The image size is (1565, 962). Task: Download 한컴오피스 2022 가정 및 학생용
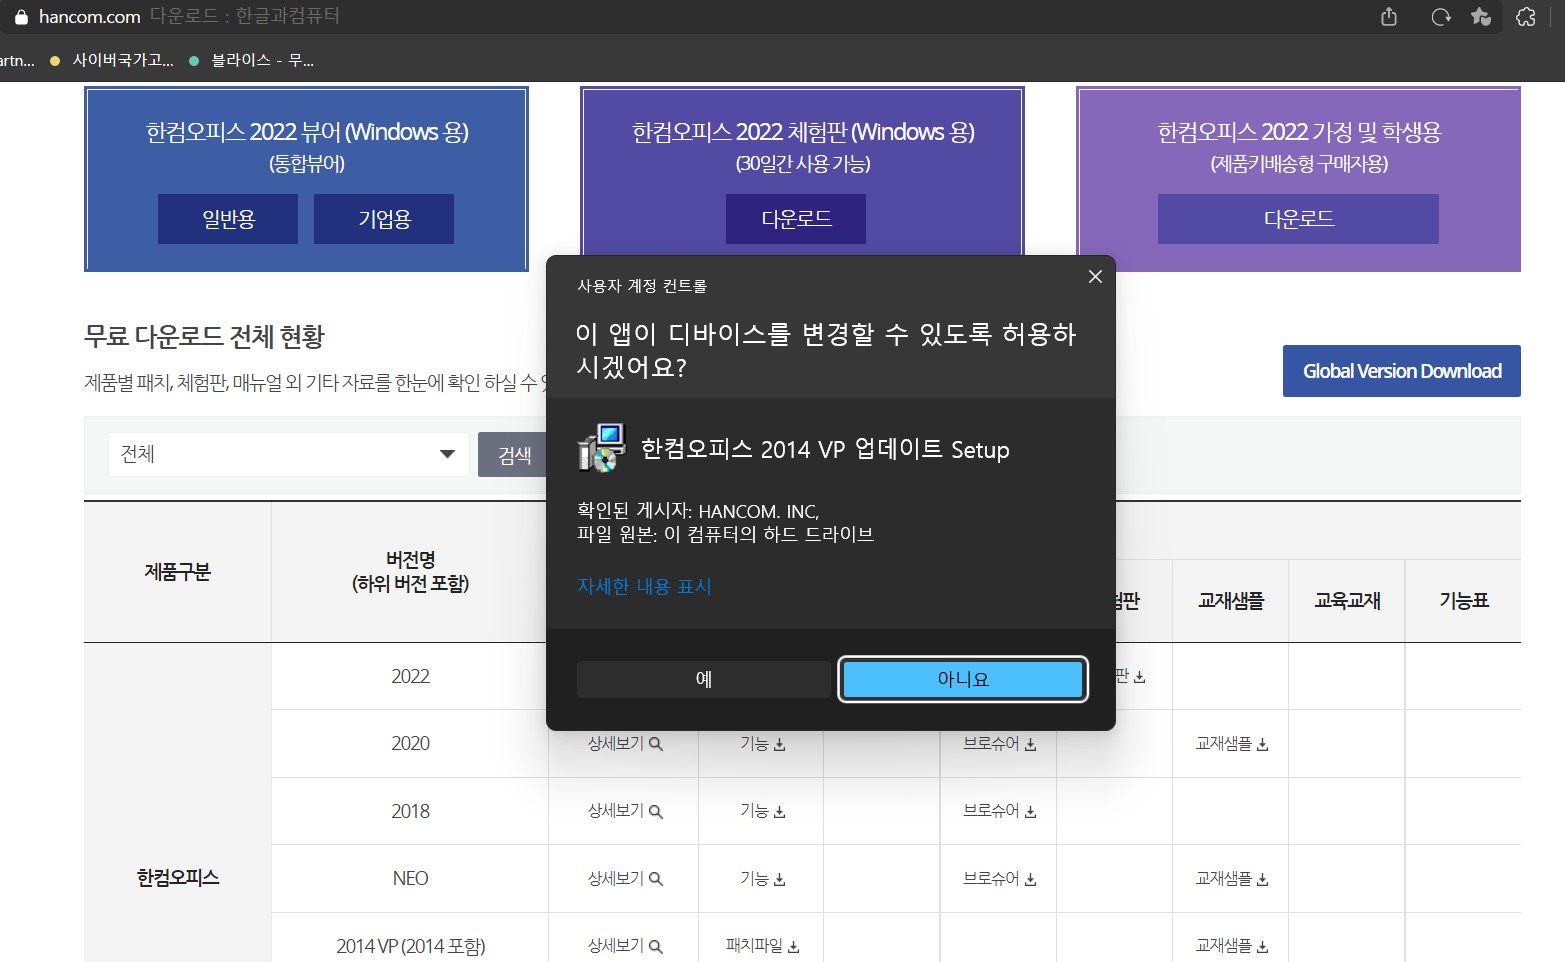pyautogui.click(x=1298, y=219)
